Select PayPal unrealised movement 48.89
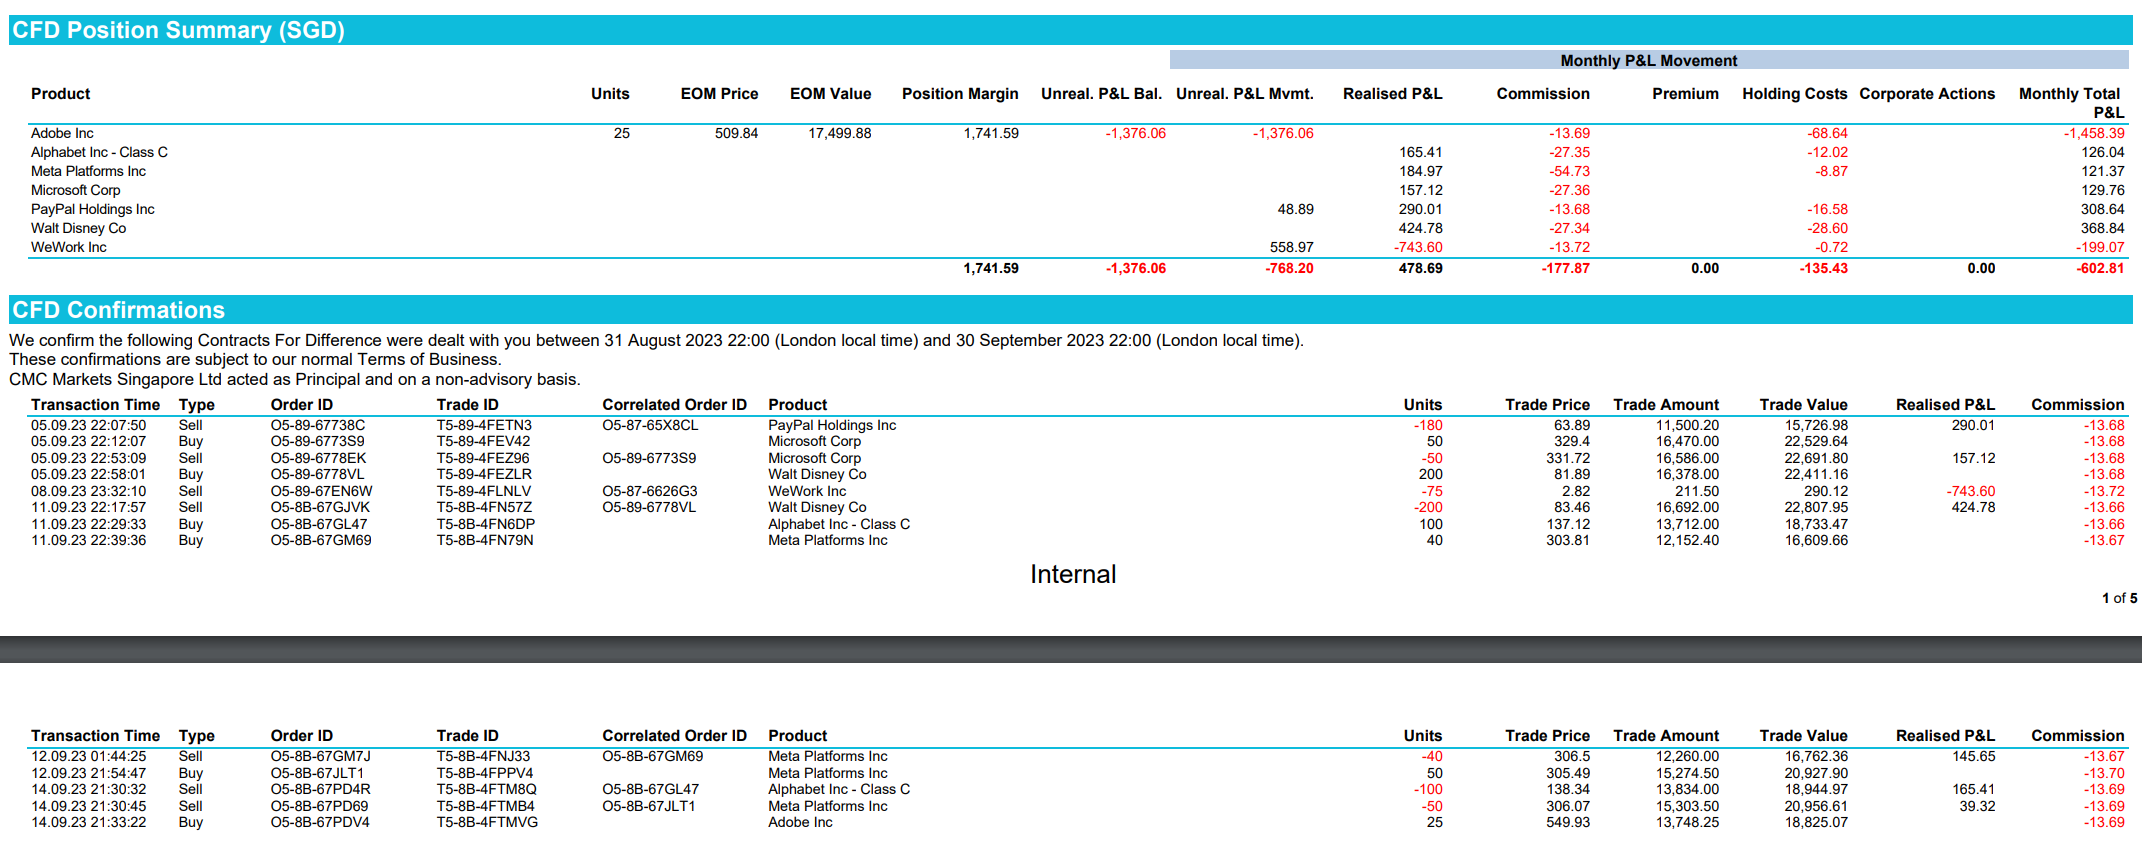The width and height of the screenshot is (2142, 845). coord(1295,209)
